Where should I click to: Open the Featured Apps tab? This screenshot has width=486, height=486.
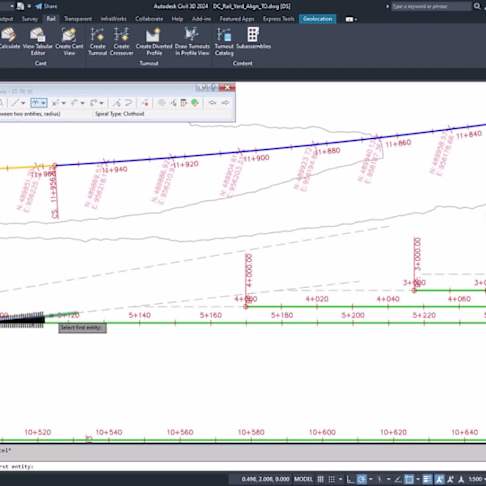coord(237,19)
